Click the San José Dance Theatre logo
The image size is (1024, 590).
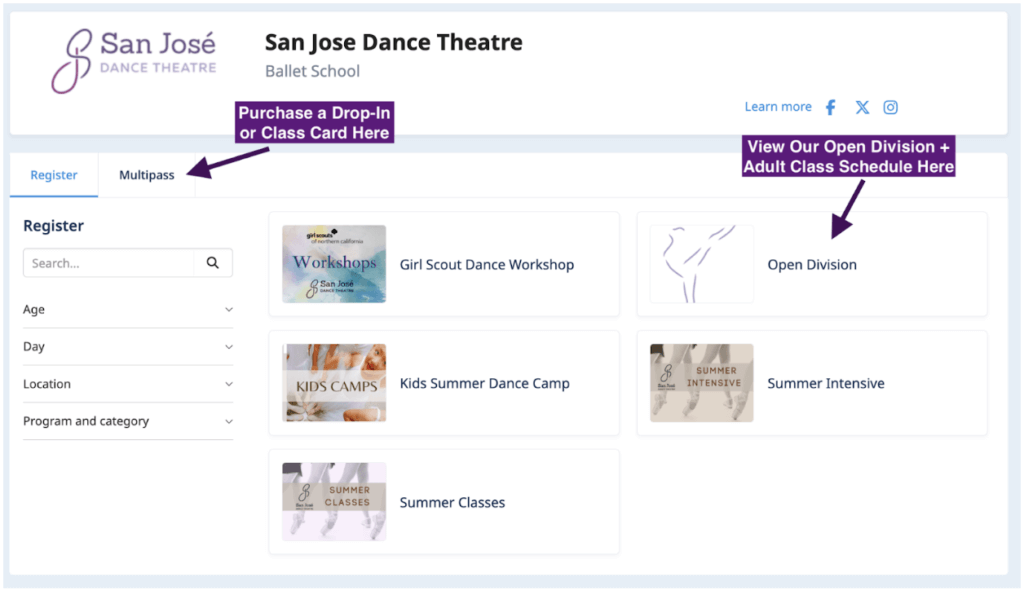(134, 60)
